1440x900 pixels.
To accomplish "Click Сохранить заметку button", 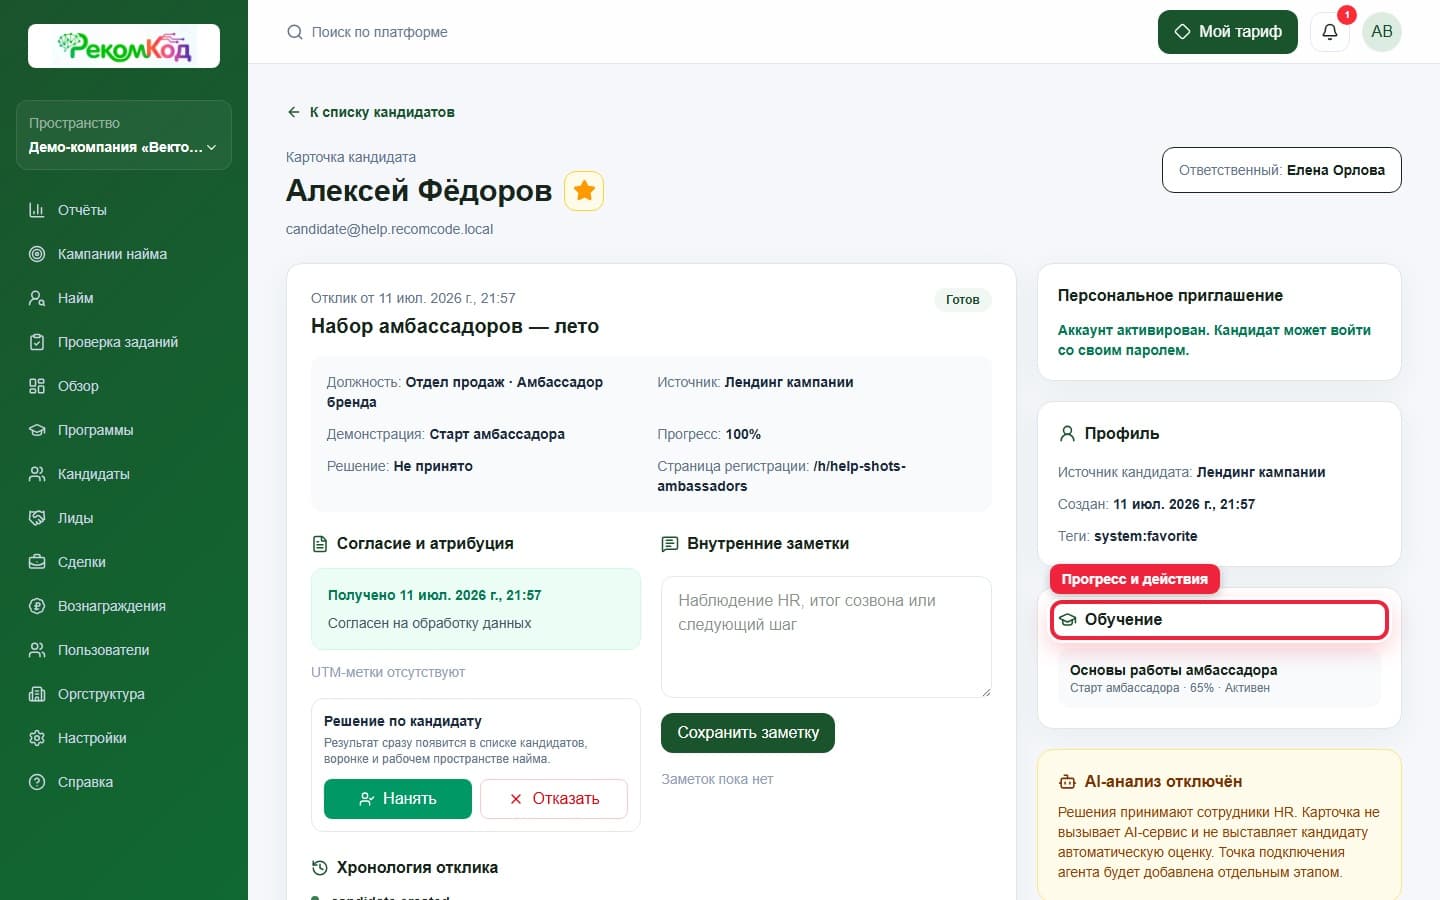I will [748, 733].
